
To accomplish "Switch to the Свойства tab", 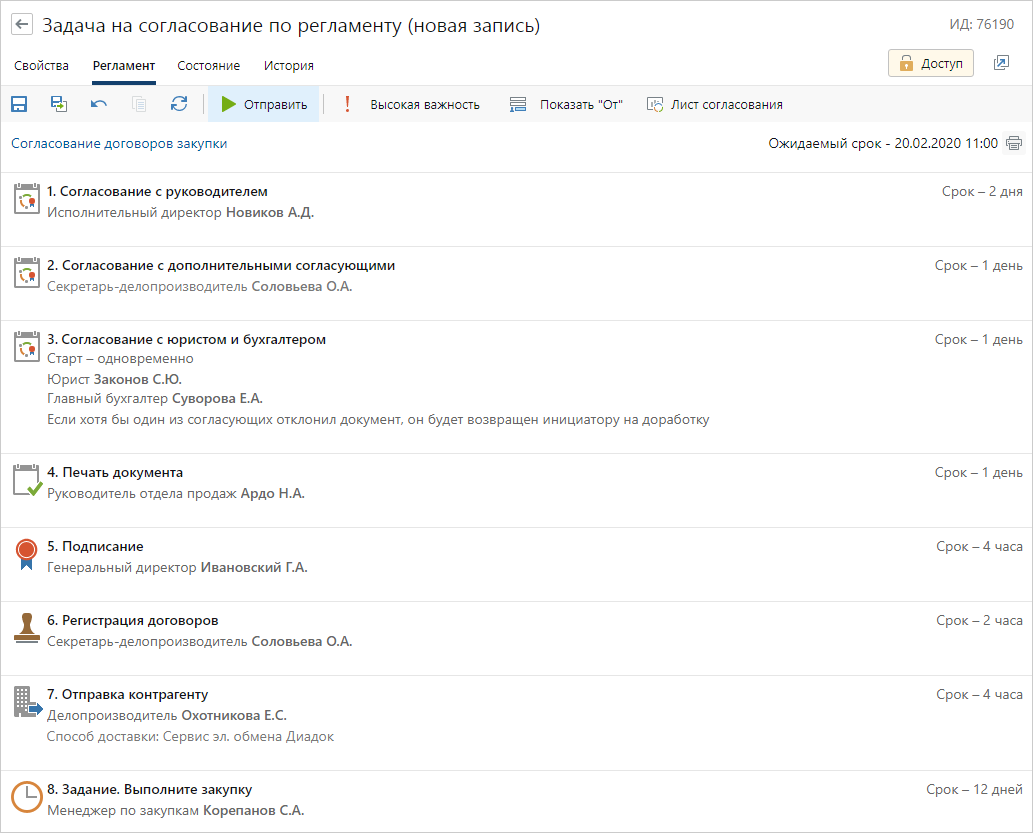I will coord(41,66).
